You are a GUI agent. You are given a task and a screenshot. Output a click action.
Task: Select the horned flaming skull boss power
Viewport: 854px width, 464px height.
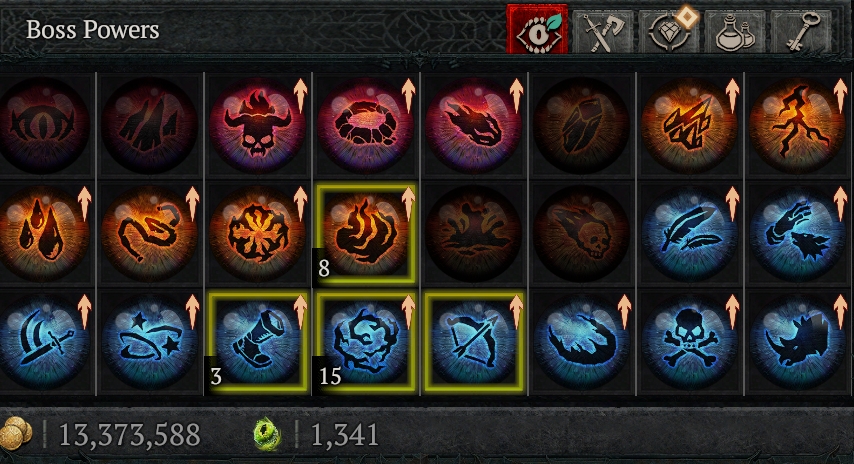coord(257,126)
